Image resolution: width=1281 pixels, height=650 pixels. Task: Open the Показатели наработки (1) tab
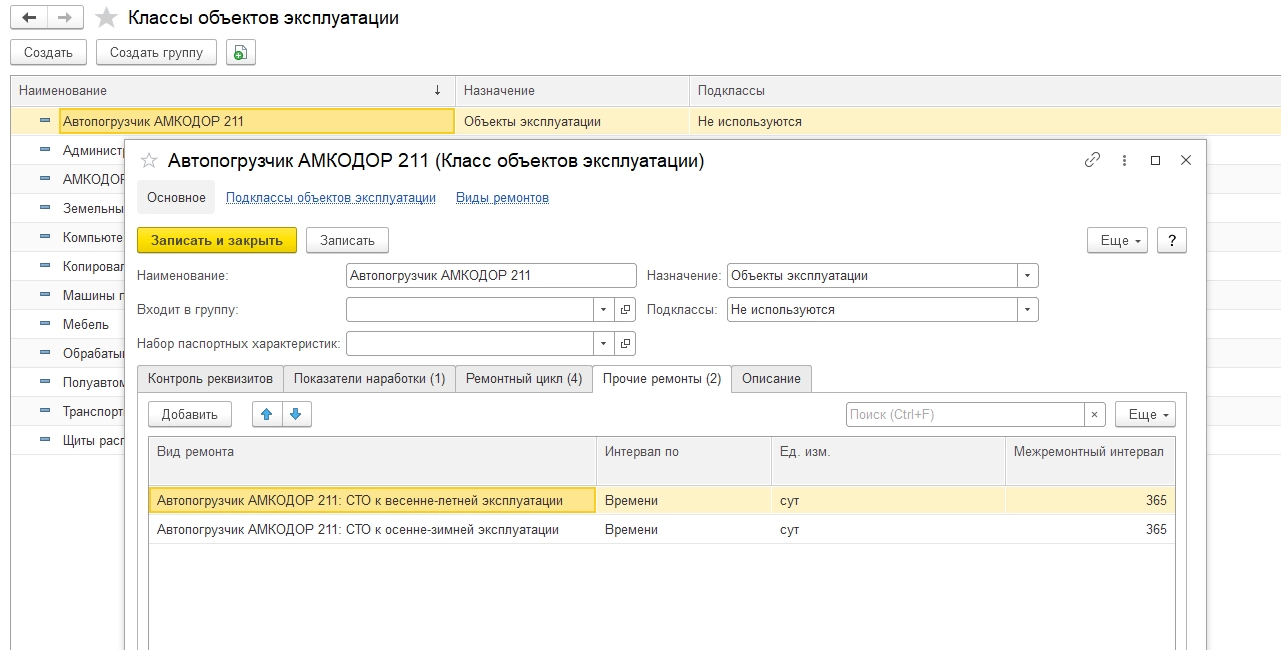coord(369,379)
